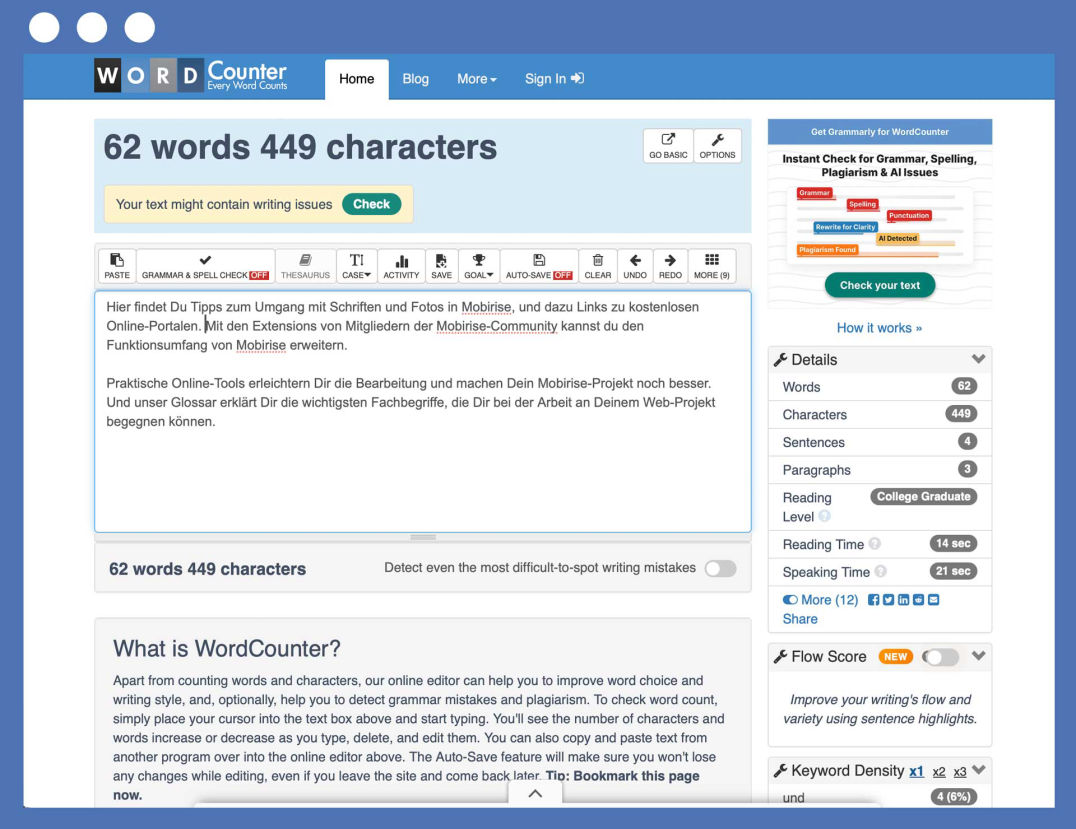This screenshot has height=829, width=1076.
Task: Collapse the Keyword Density panel chevron
Action: [x=979, y=770]
